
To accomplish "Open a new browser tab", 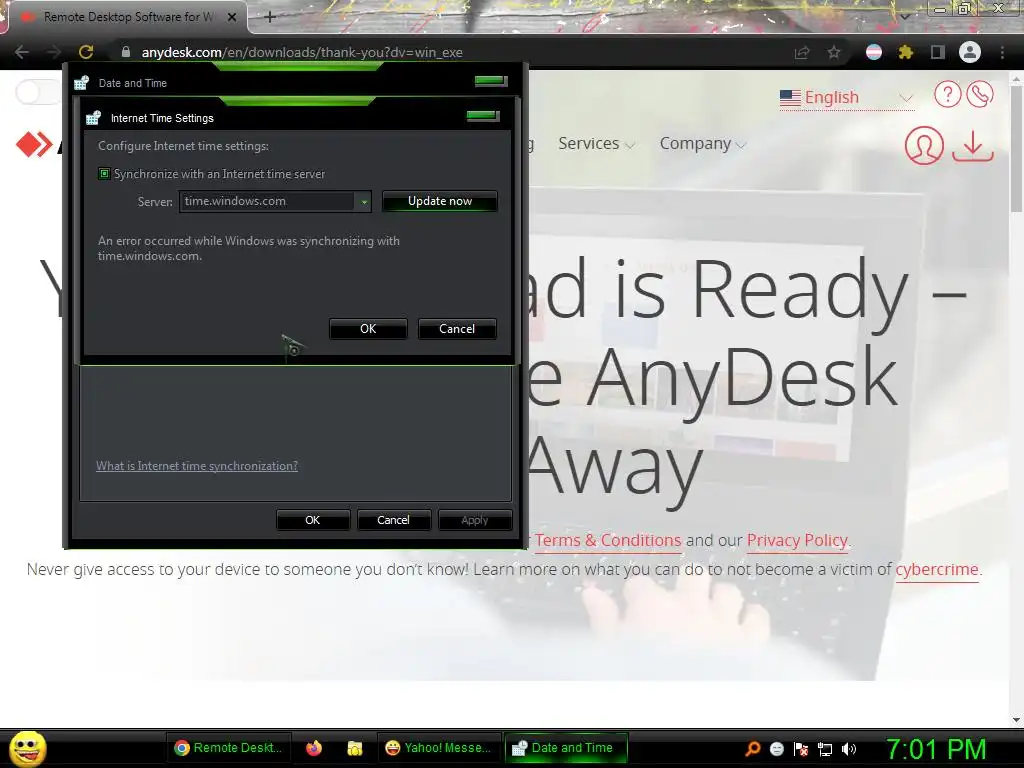I will coord(270,17).
